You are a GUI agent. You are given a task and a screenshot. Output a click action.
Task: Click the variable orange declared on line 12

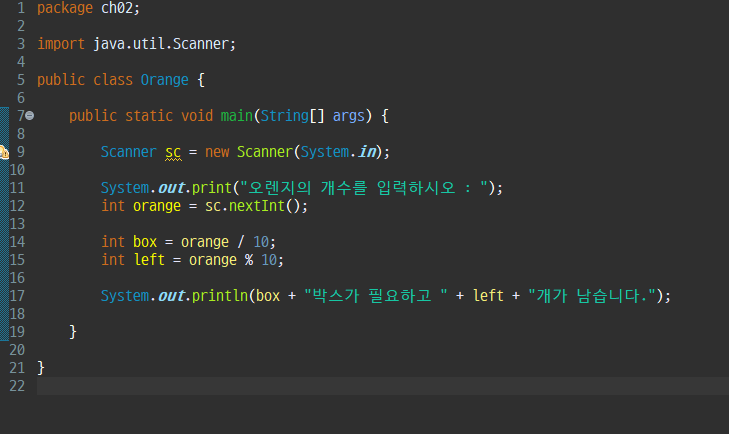coord(157,206)
